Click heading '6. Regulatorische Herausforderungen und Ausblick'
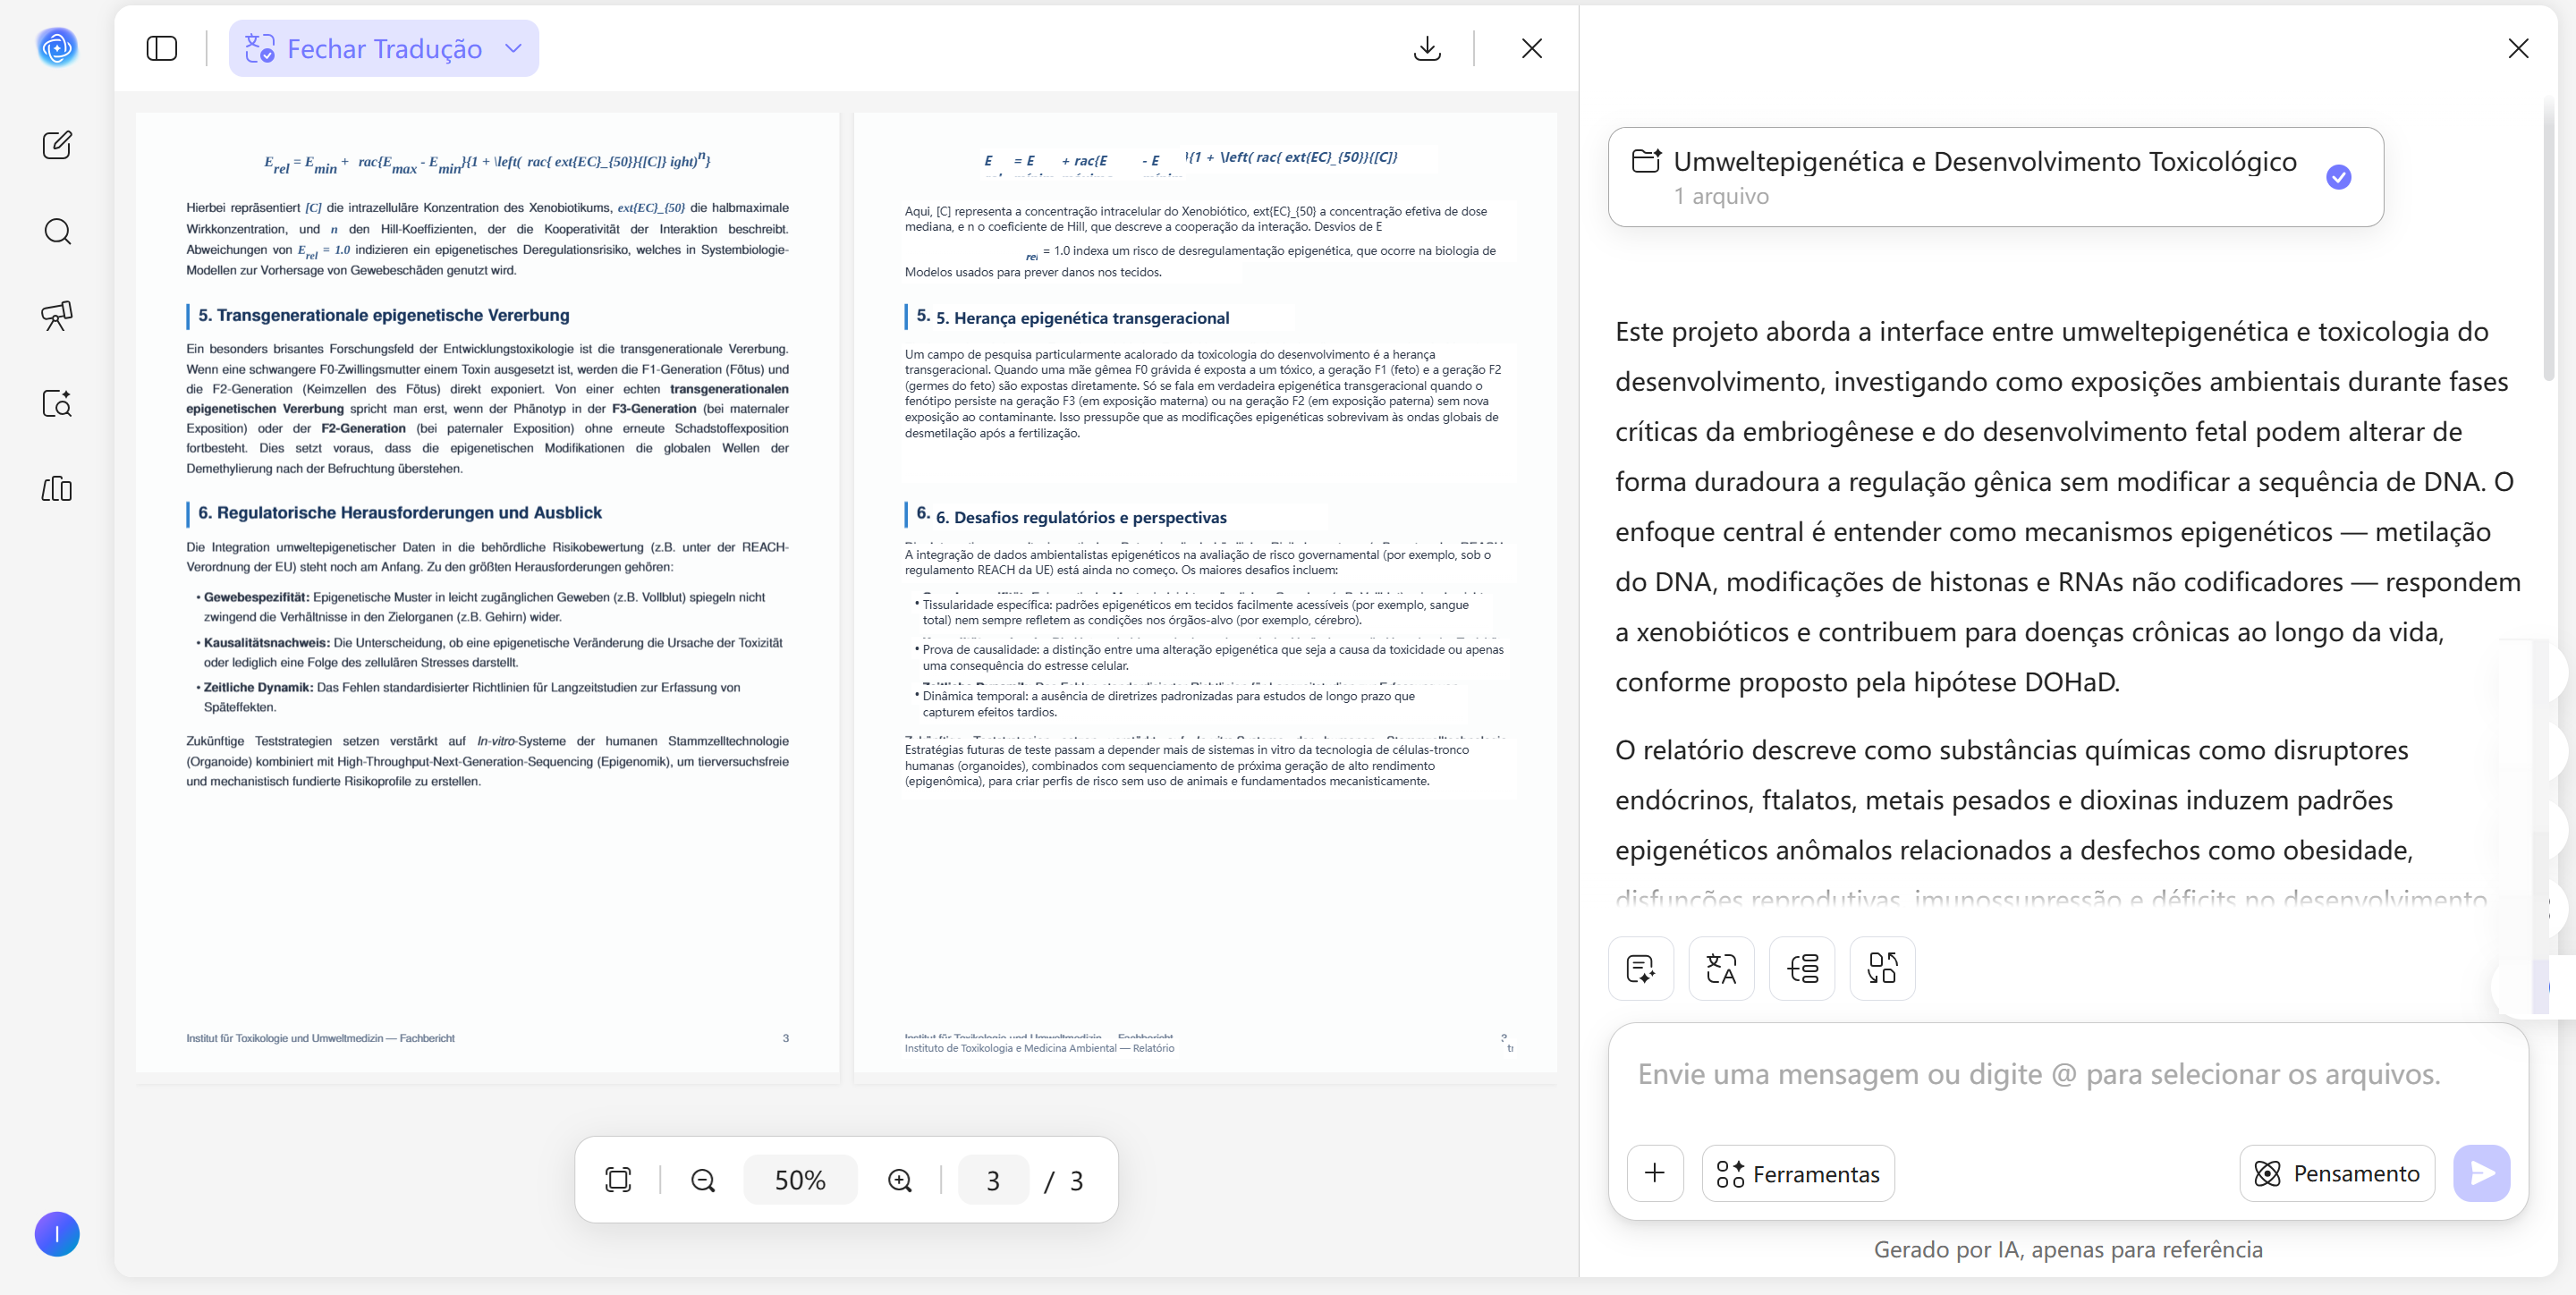The width and height of the screenshot is (2576, 1295). 399,513
